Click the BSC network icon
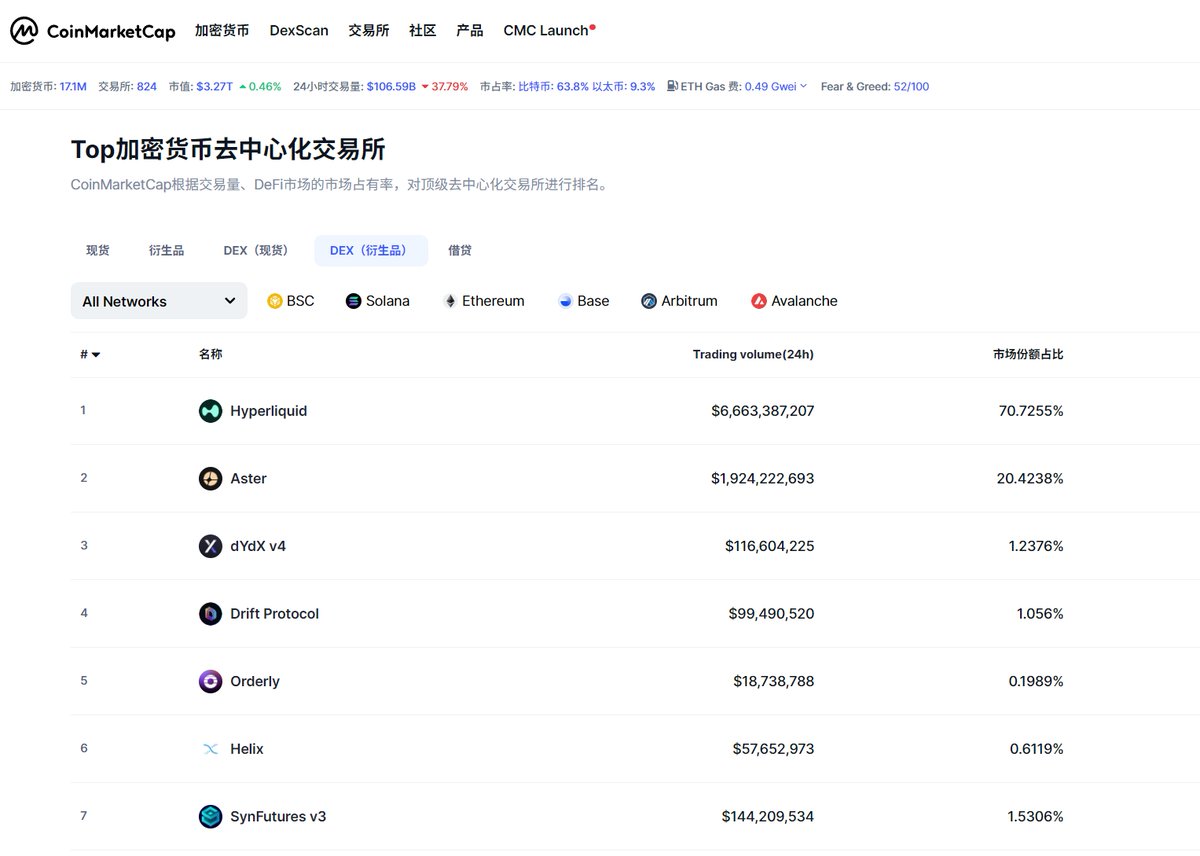 275,301
